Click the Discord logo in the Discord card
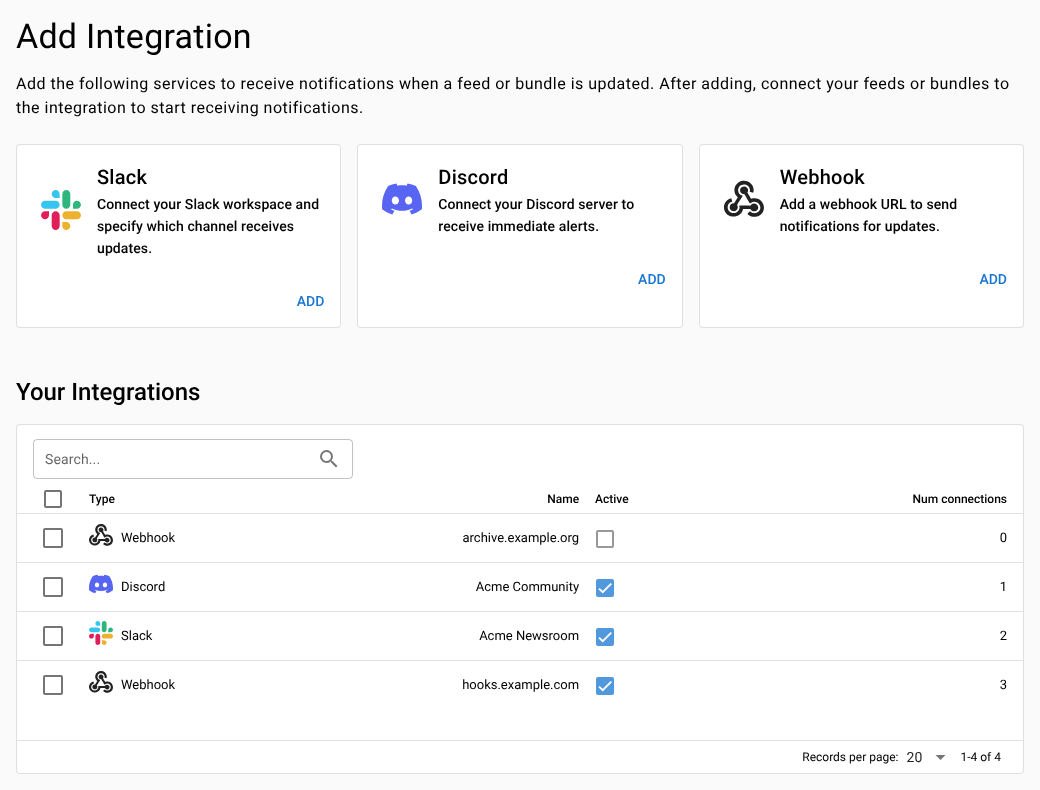 click(402, 199)
